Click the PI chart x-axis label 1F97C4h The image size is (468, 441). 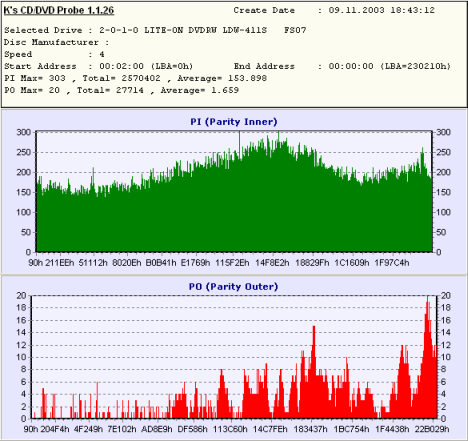pyautogui.click(x=392, y=263)
